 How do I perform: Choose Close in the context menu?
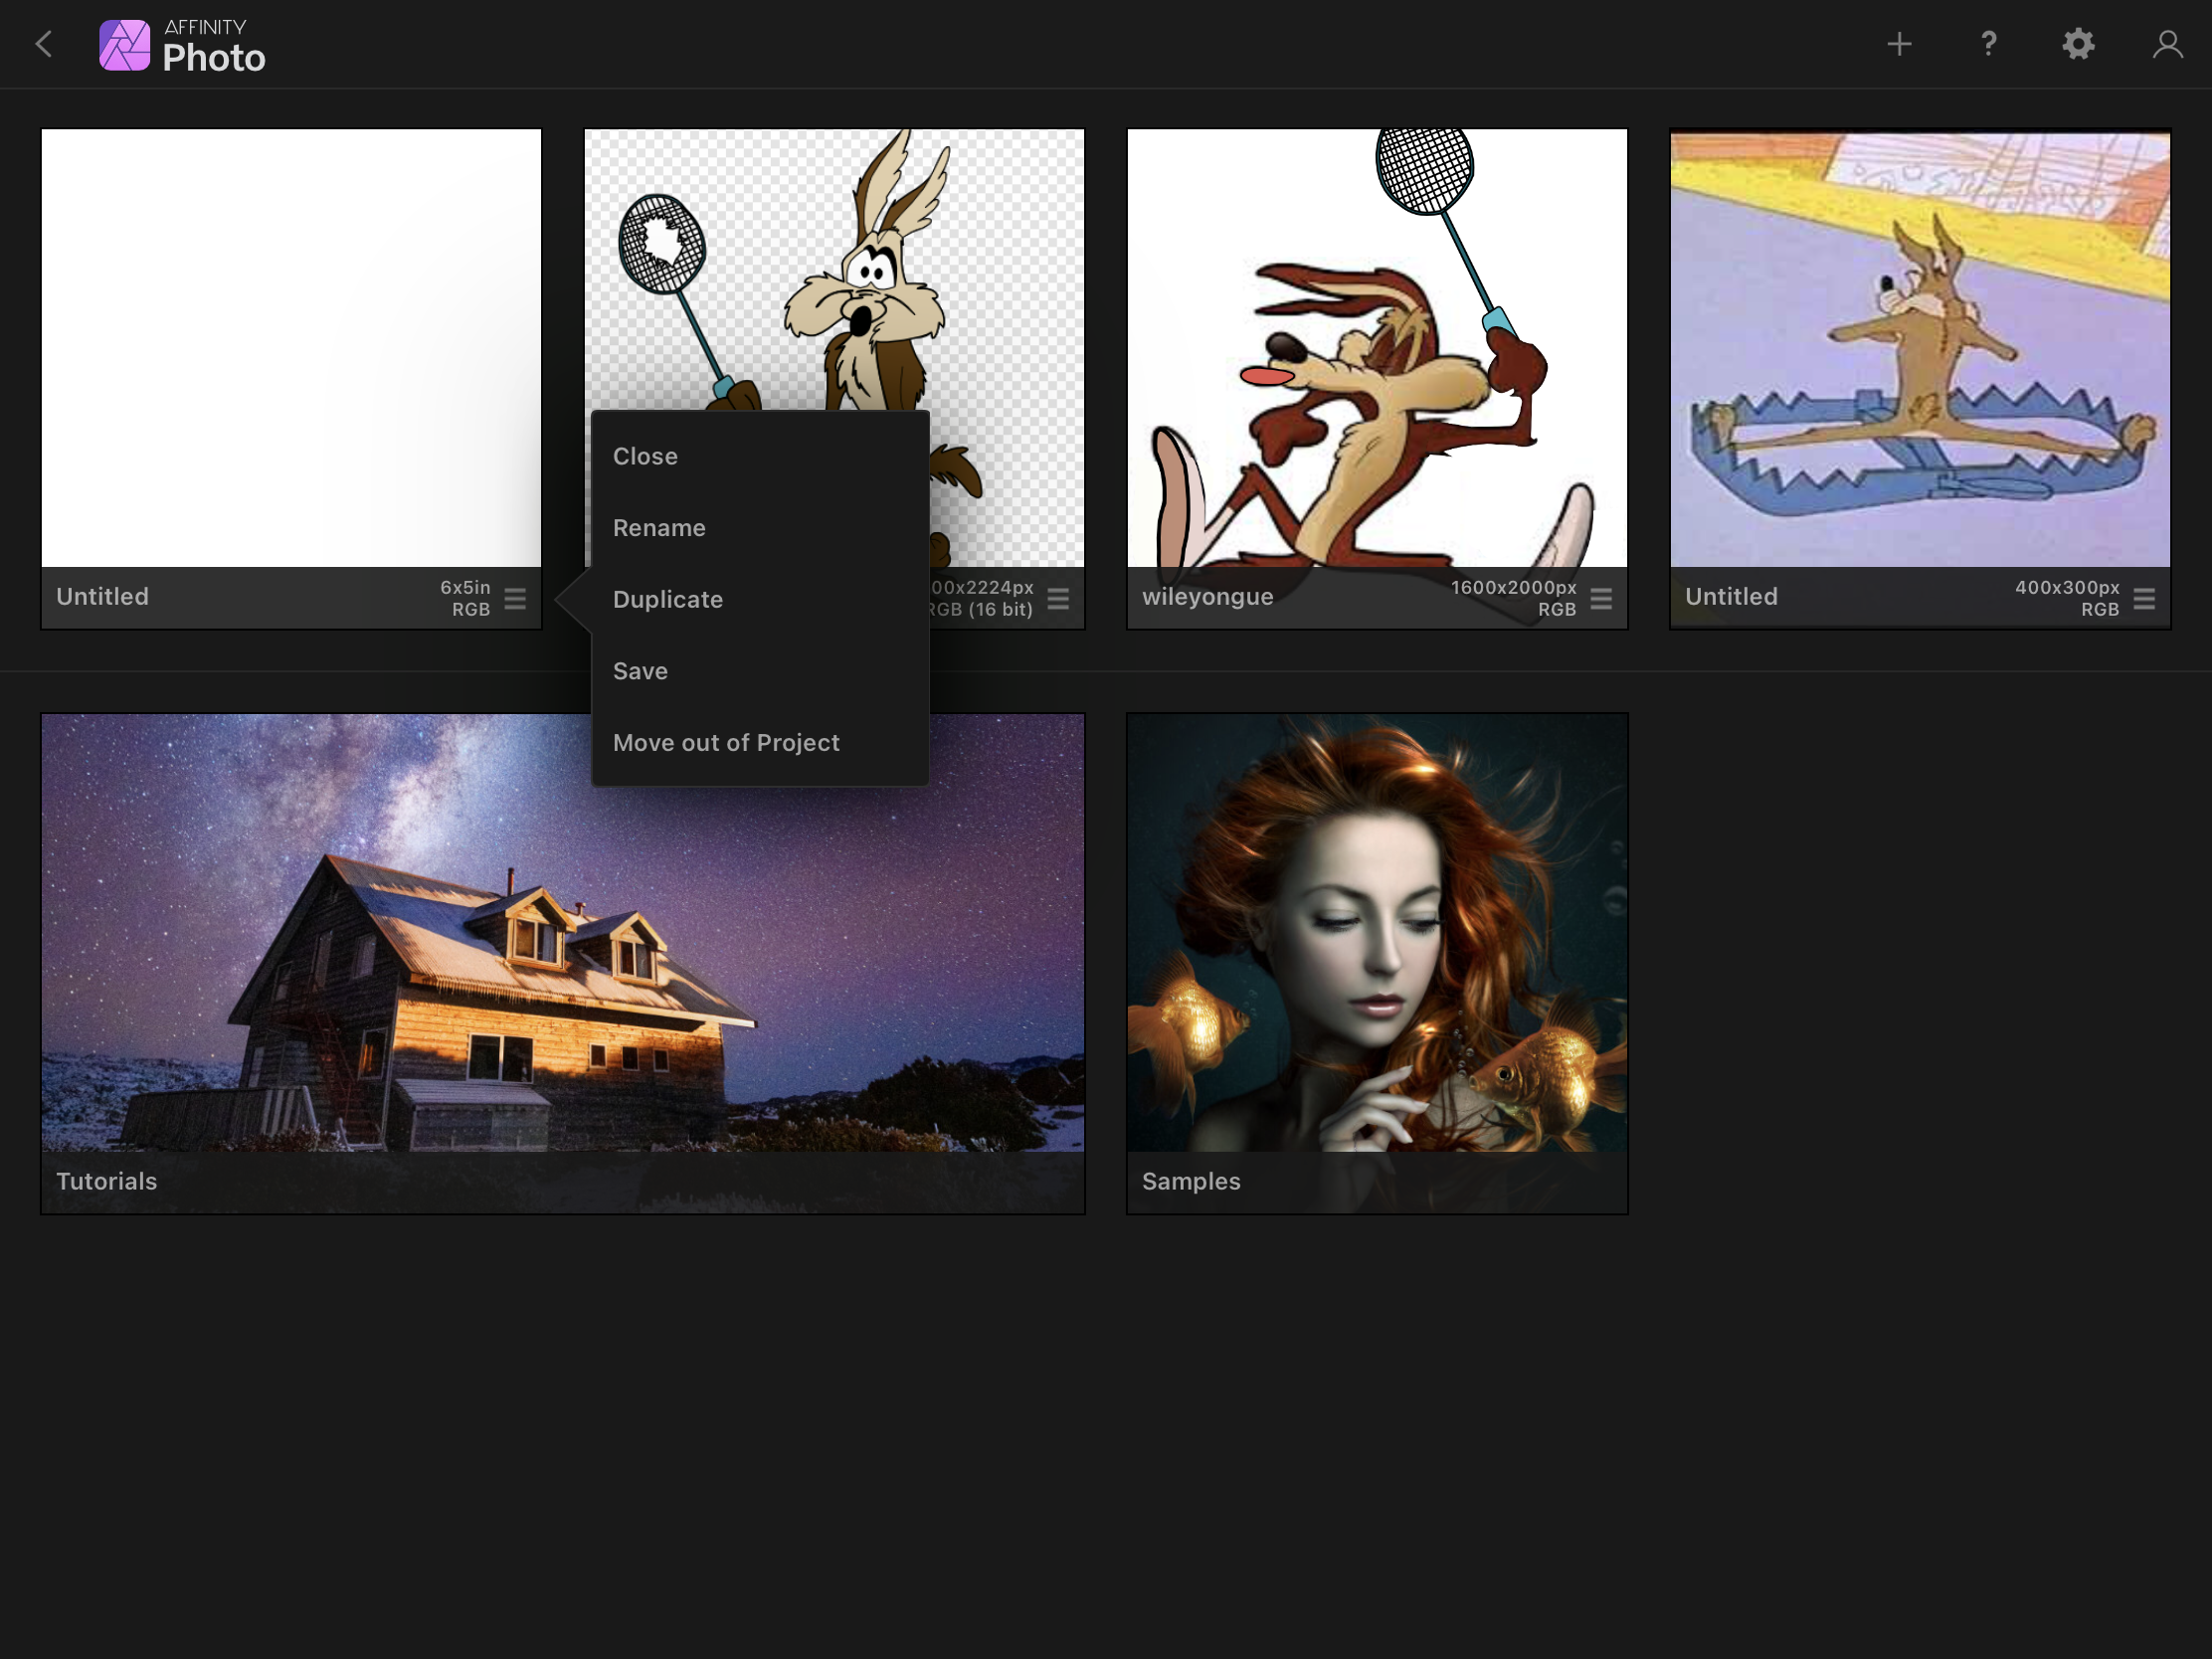click(760, 456)
